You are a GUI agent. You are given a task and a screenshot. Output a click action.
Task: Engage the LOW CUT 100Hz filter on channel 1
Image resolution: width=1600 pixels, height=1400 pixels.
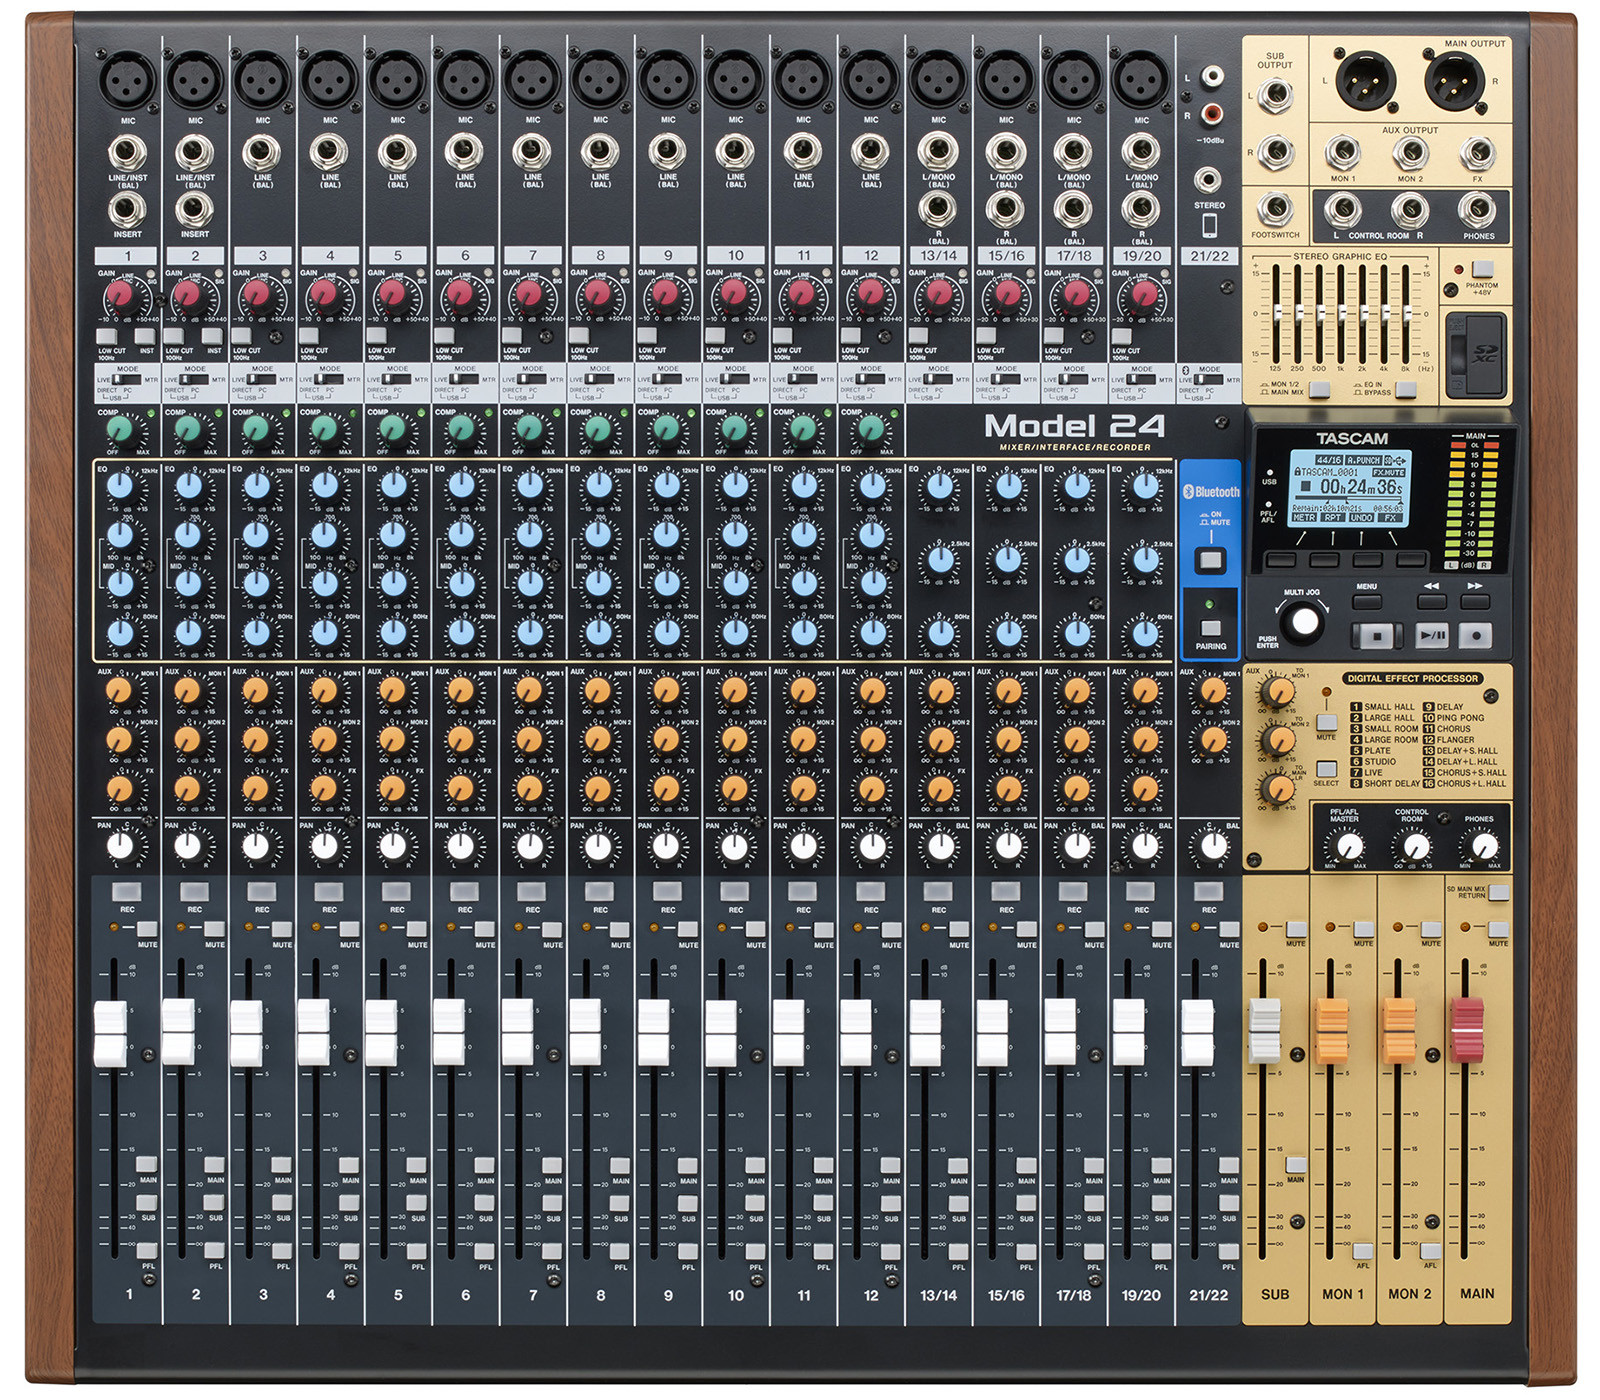tap(106, 336)
